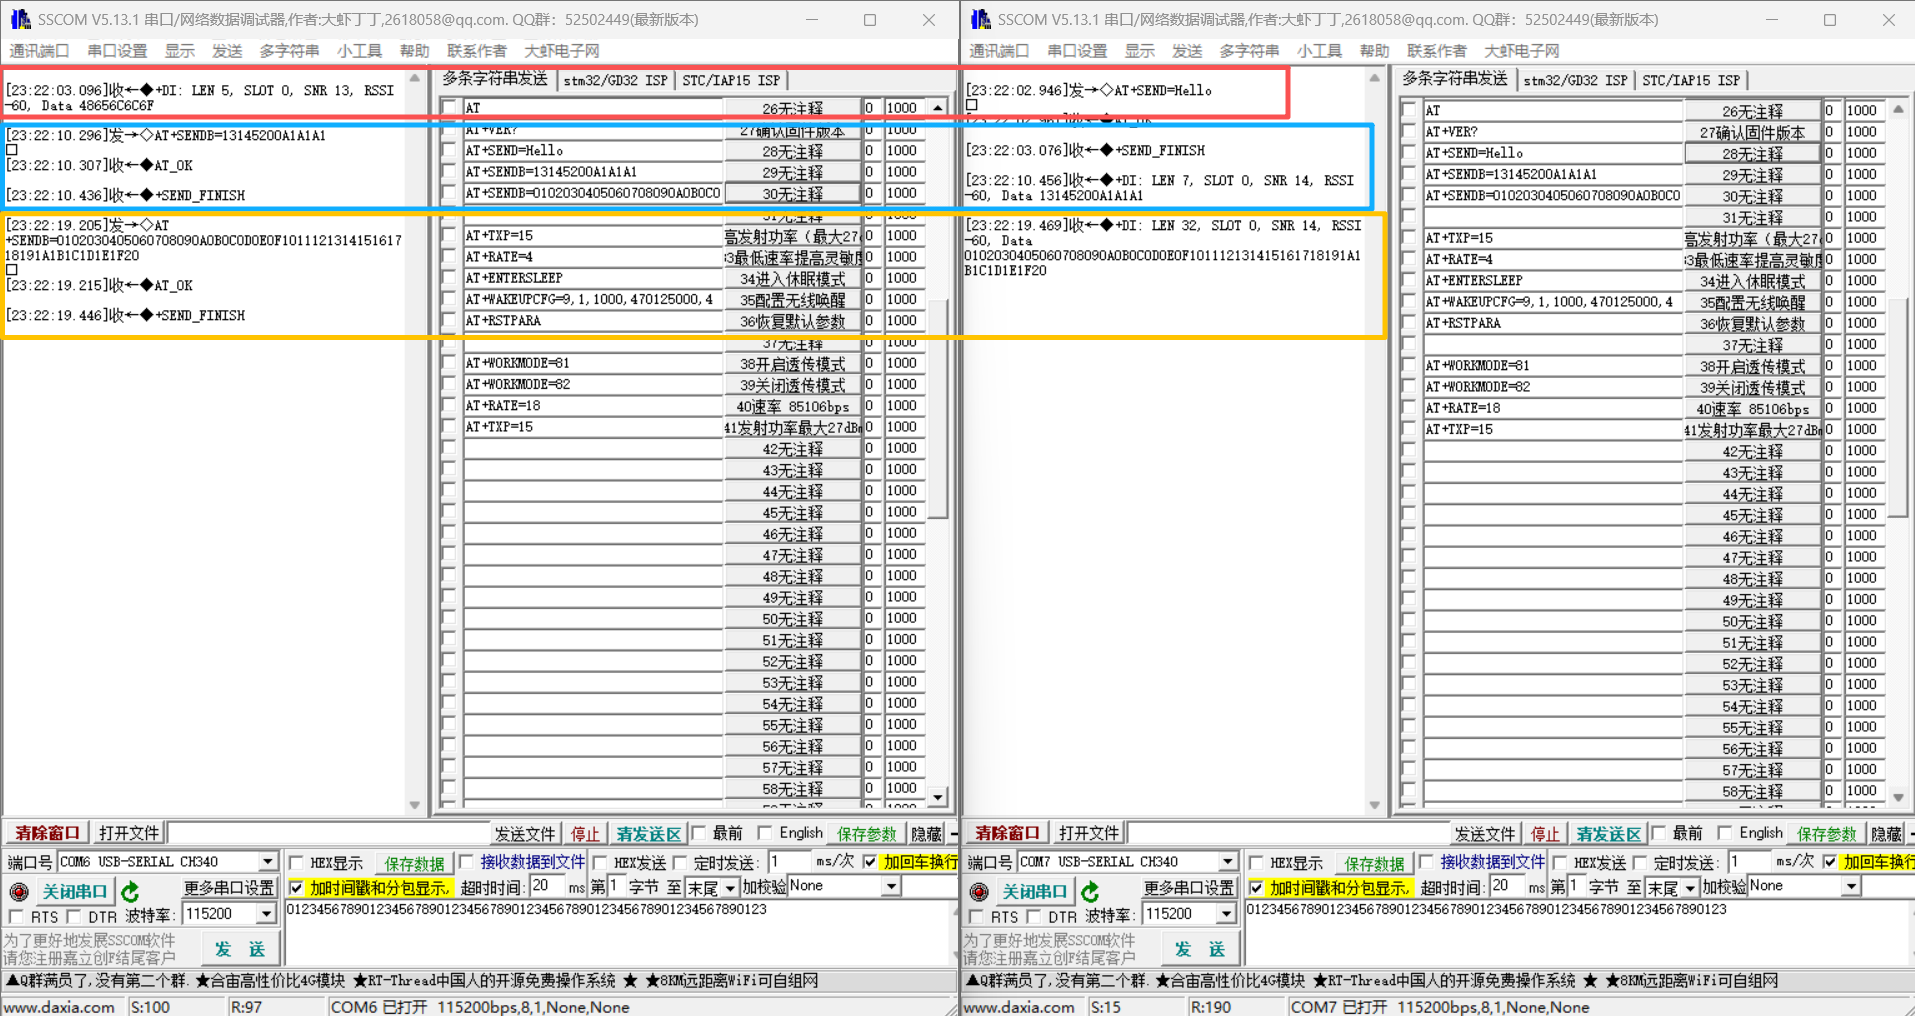Screen dimensions: 1915x1016
Task: Minimize the right SSCOM window
Action: 1772,19
